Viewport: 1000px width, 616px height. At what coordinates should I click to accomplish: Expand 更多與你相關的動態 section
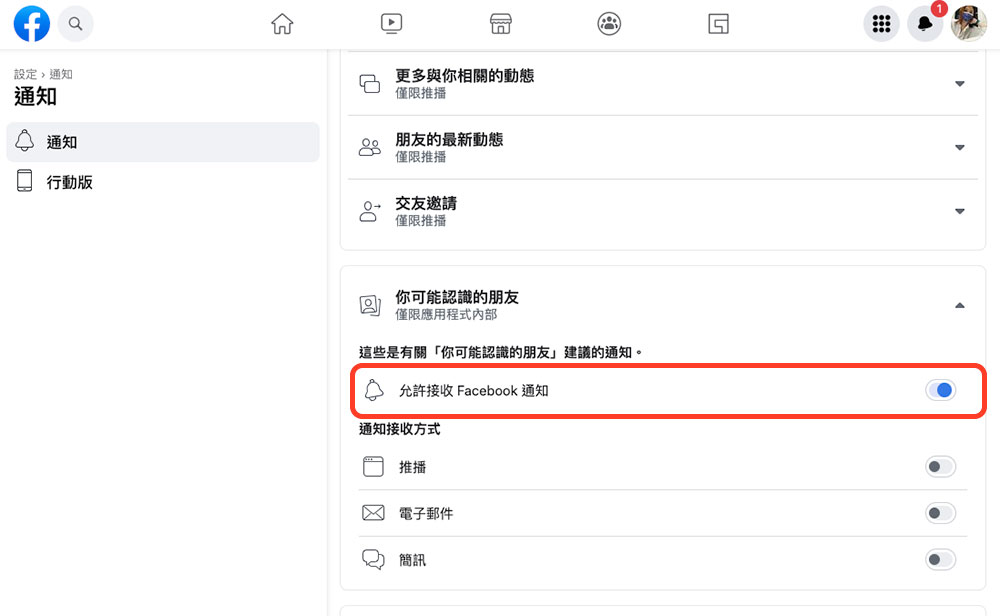[x=960, y=84]
